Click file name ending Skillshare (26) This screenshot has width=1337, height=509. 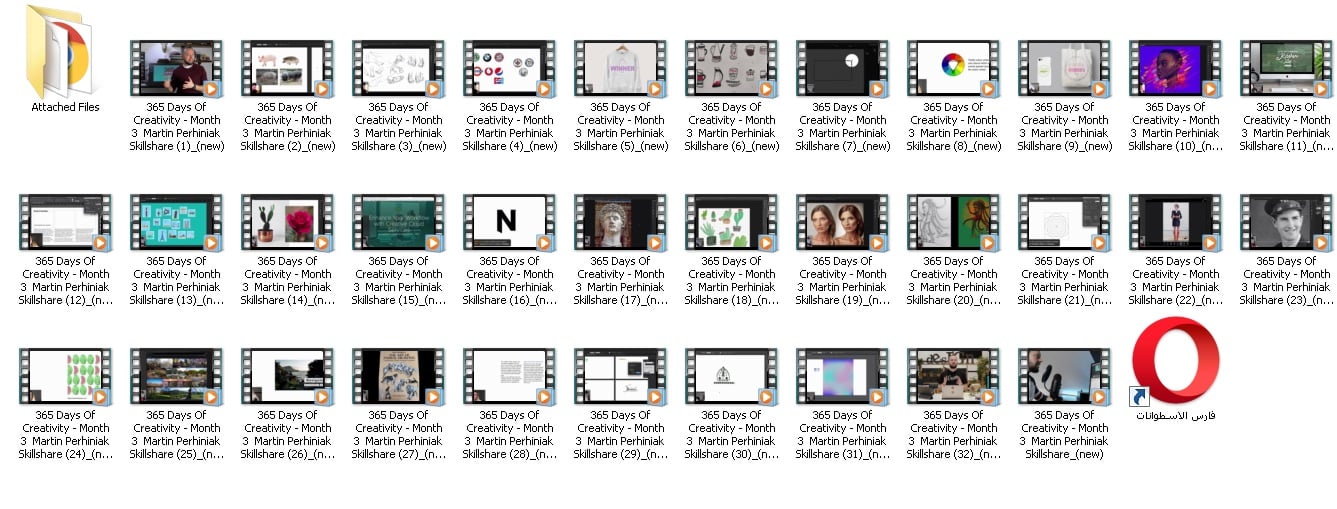pos(288,434)
